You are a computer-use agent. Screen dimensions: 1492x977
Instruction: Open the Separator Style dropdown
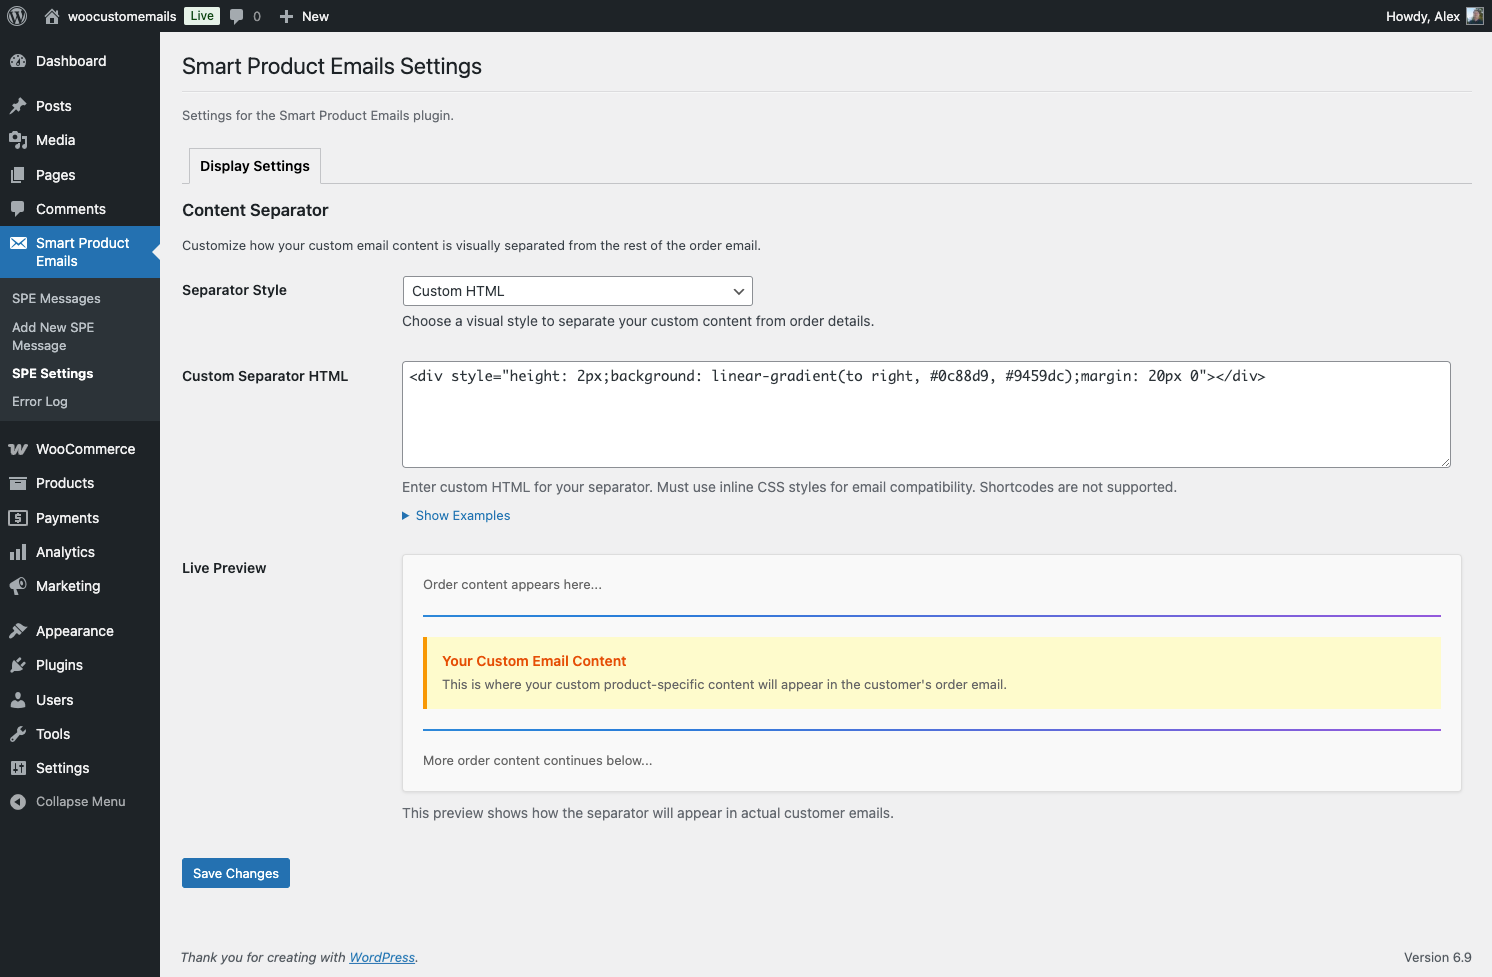click(x=577, y=291)
